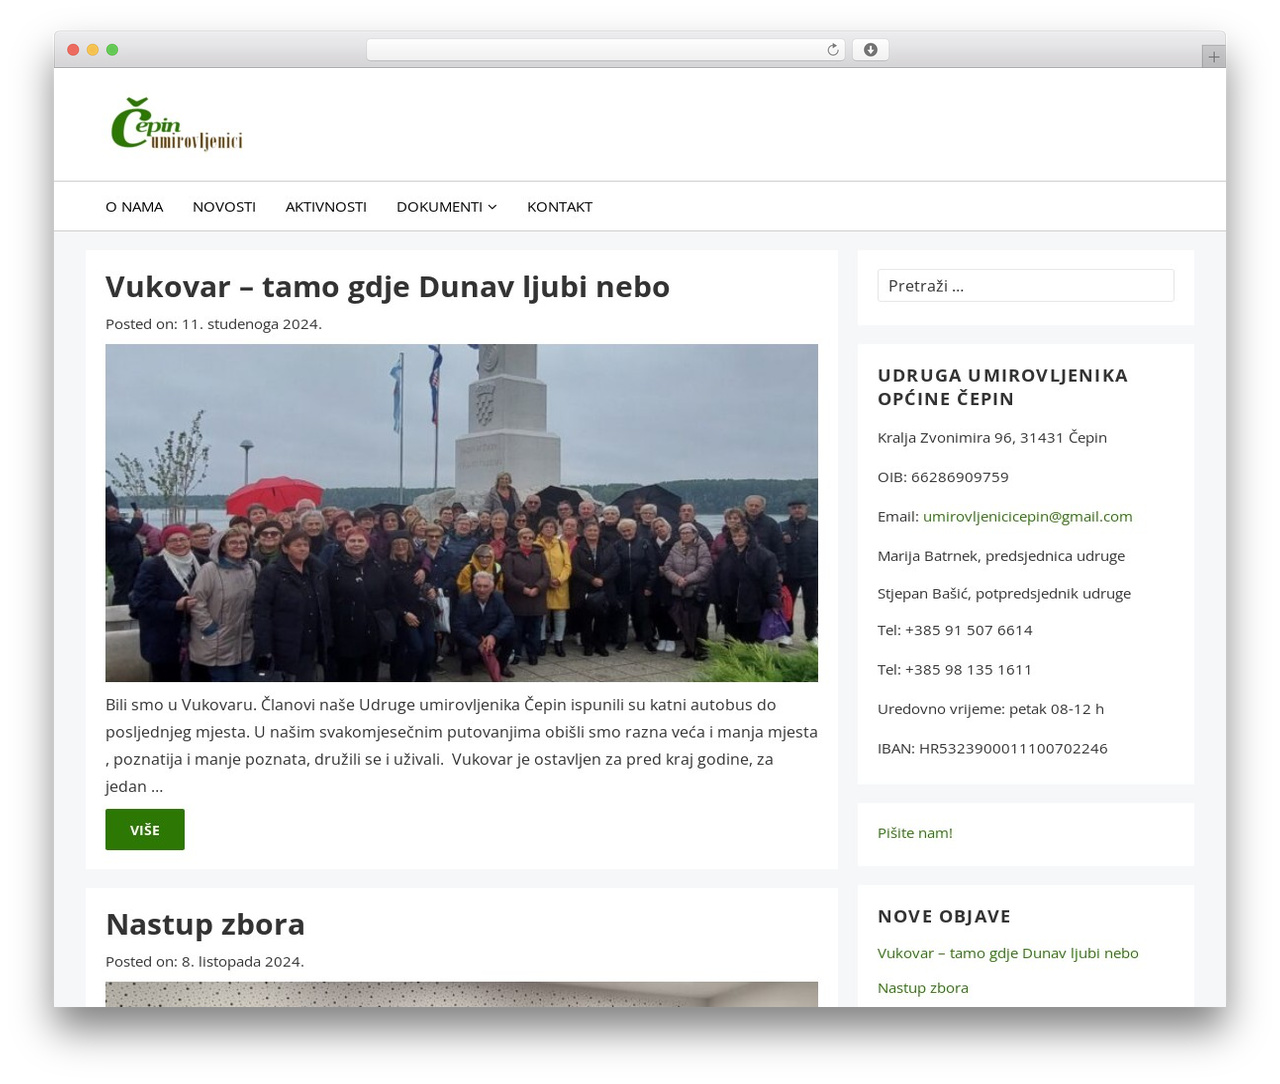Open the AKTIVNOSTI menu item
The image size is (1280, 1084).
coord(326,207)
